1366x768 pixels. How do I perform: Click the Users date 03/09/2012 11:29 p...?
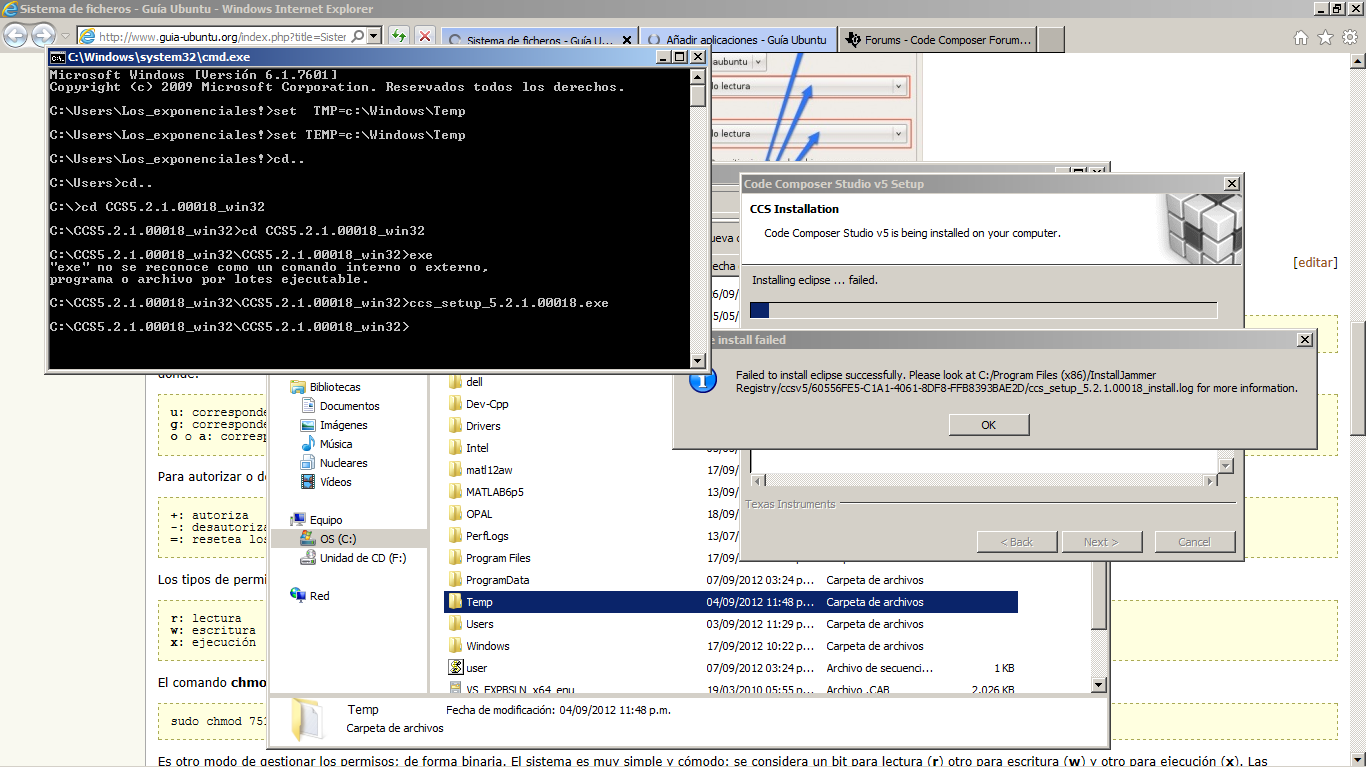coord(761,624)
